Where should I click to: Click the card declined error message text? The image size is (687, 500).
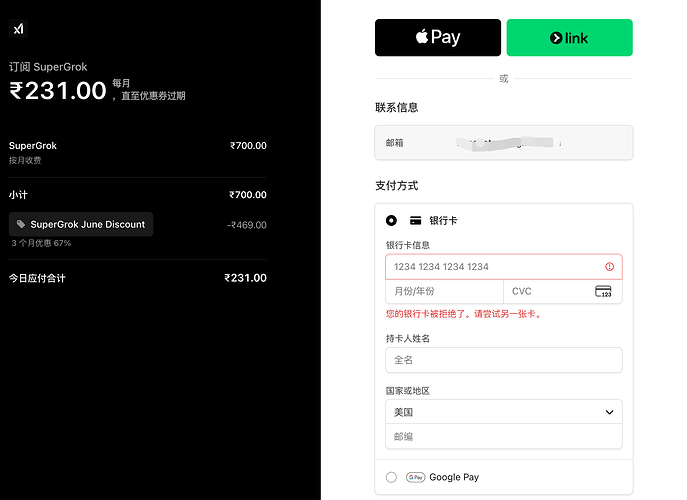point(463,314)
